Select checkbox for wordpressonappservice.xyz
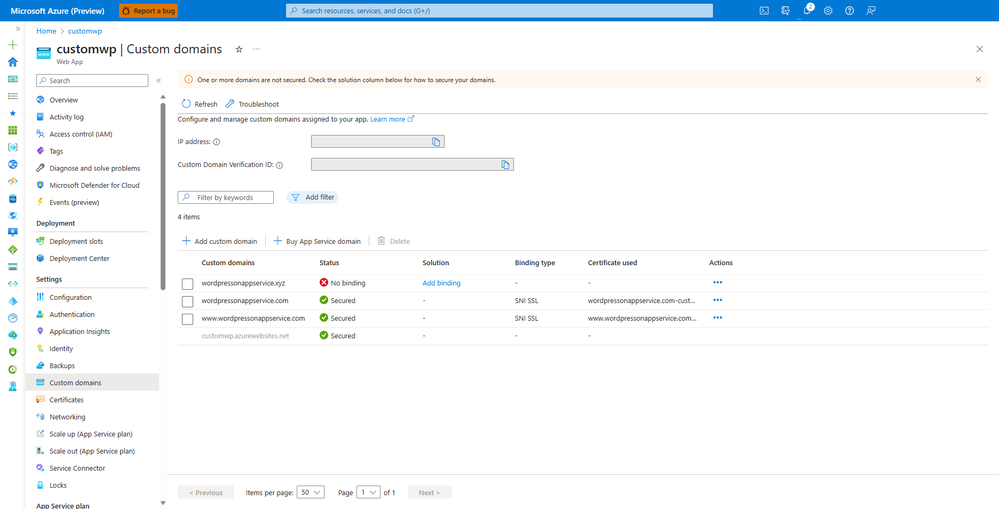 187,283
